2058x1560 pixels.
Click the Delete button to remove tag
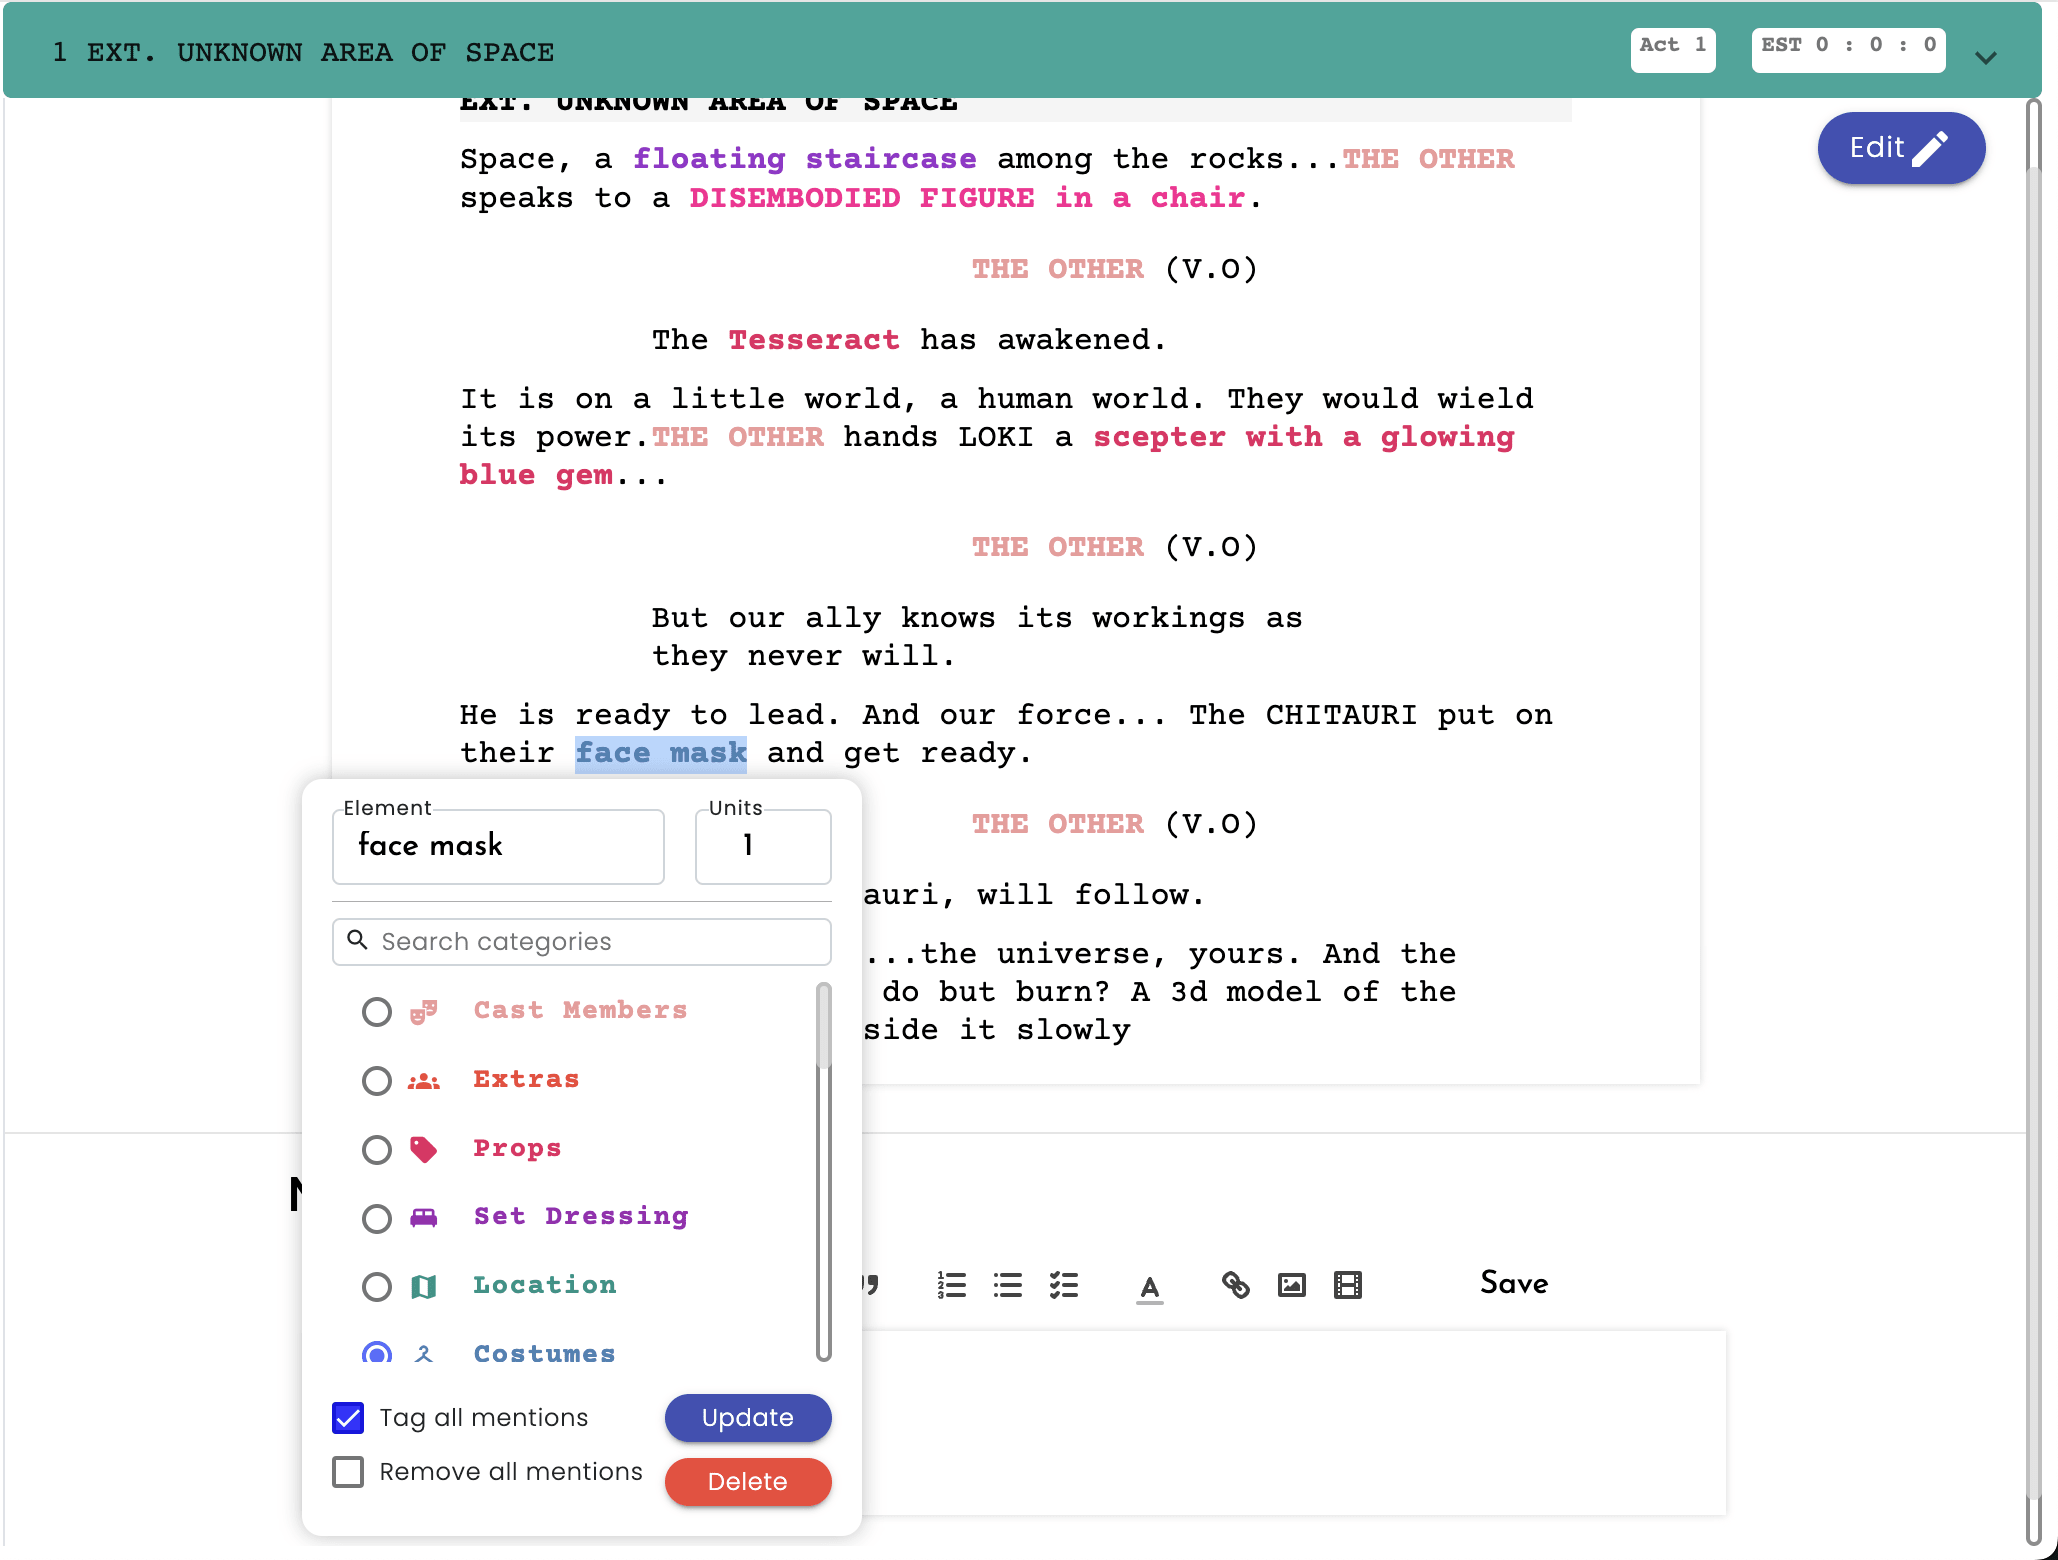[x=746, y=1481]
